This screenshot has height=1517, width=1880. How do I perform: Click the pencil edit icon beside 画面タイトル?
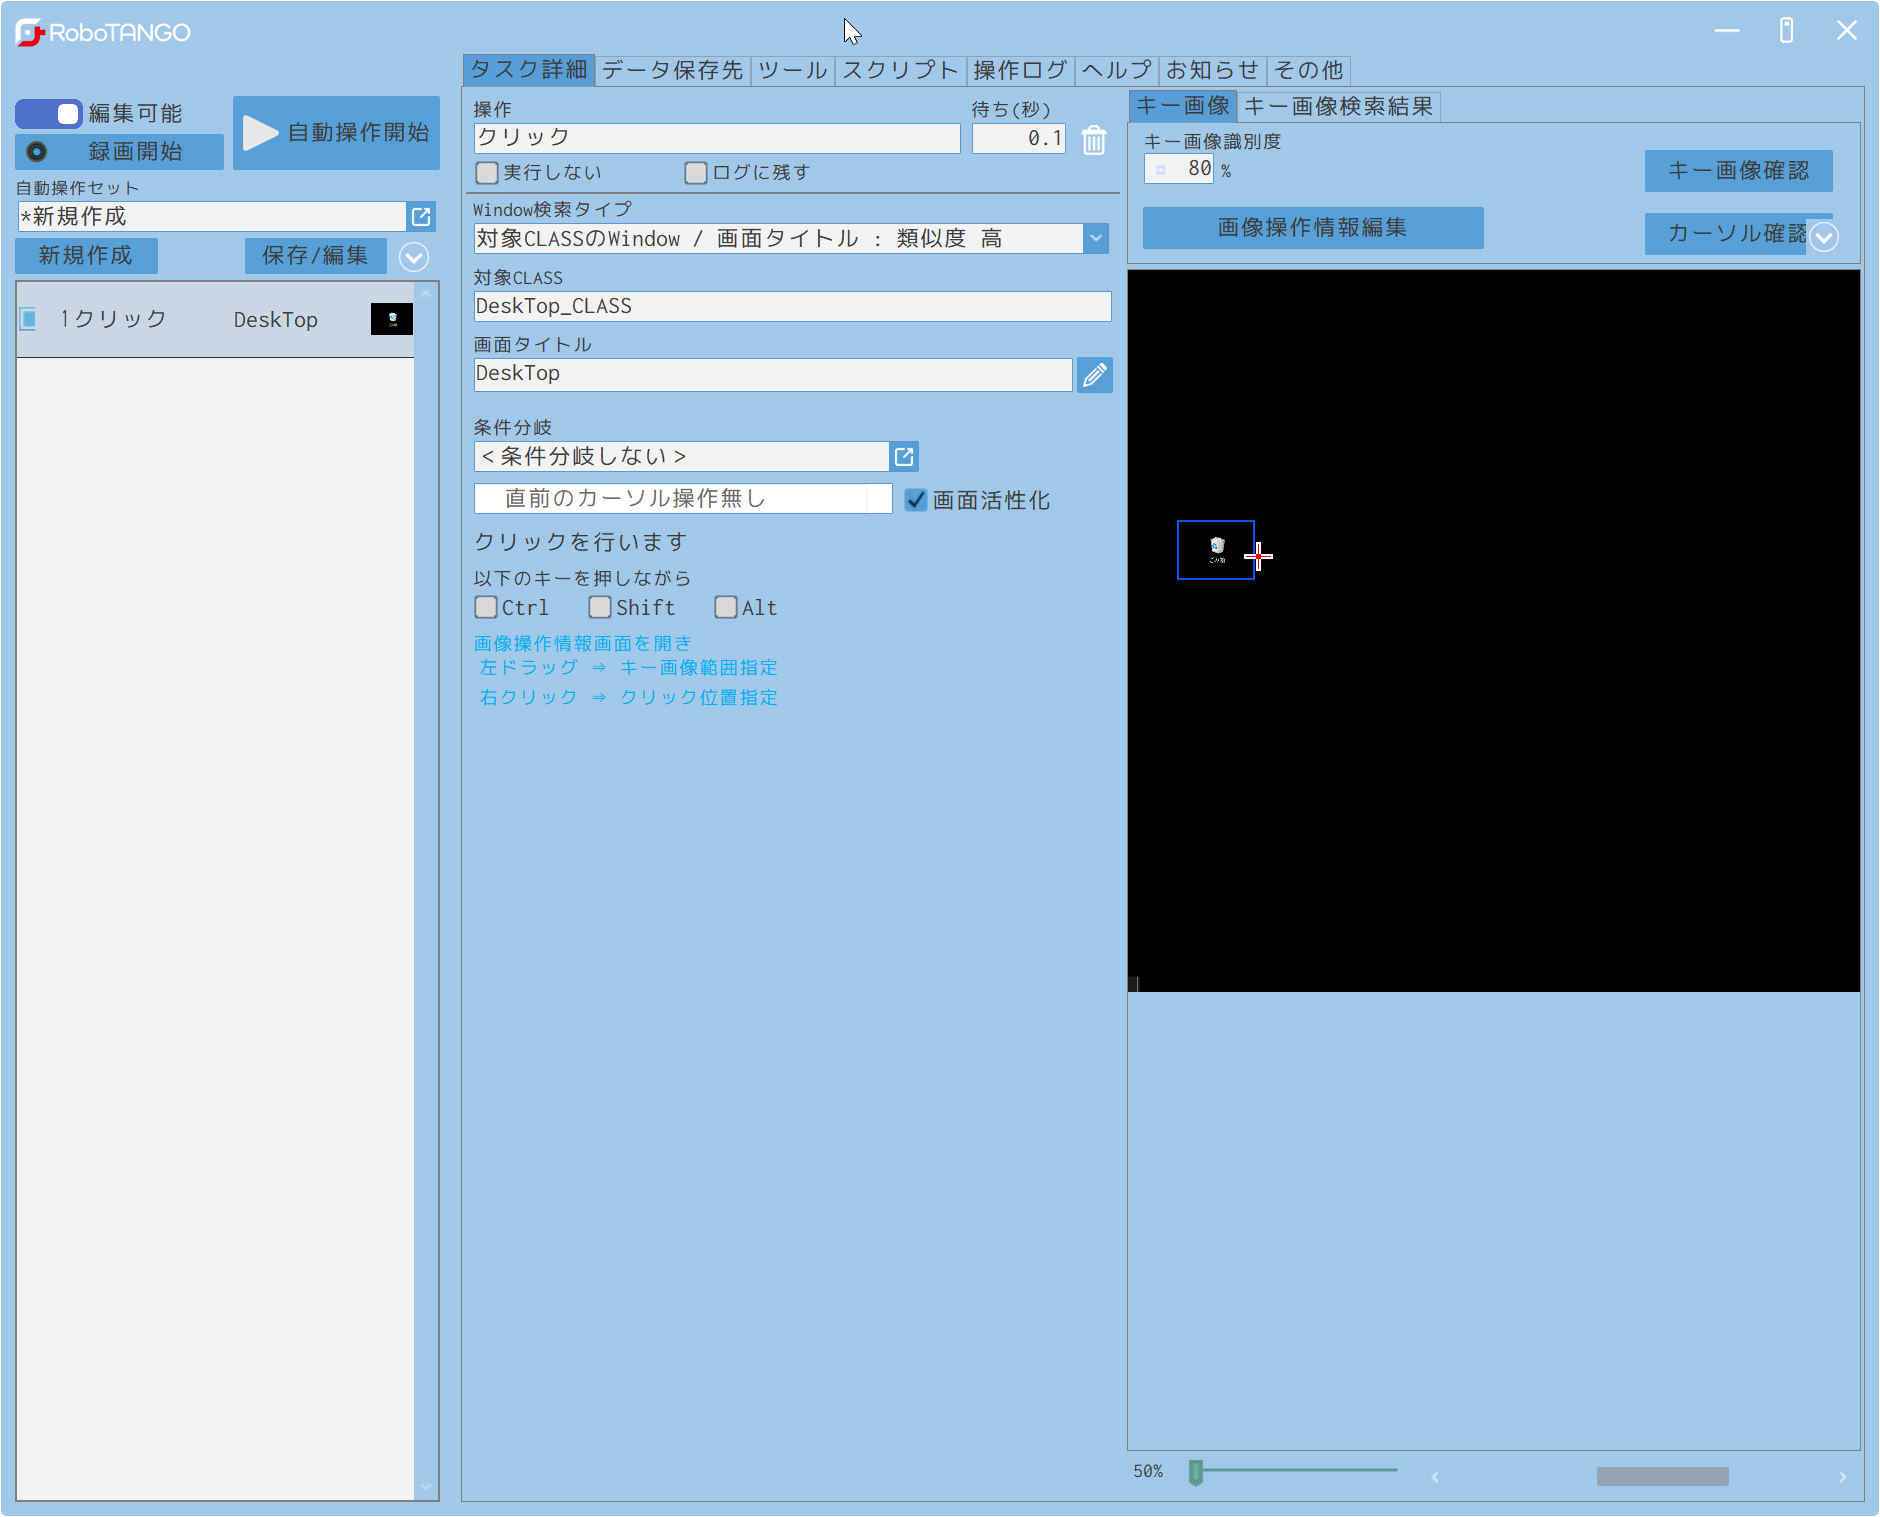point(1095,375)
